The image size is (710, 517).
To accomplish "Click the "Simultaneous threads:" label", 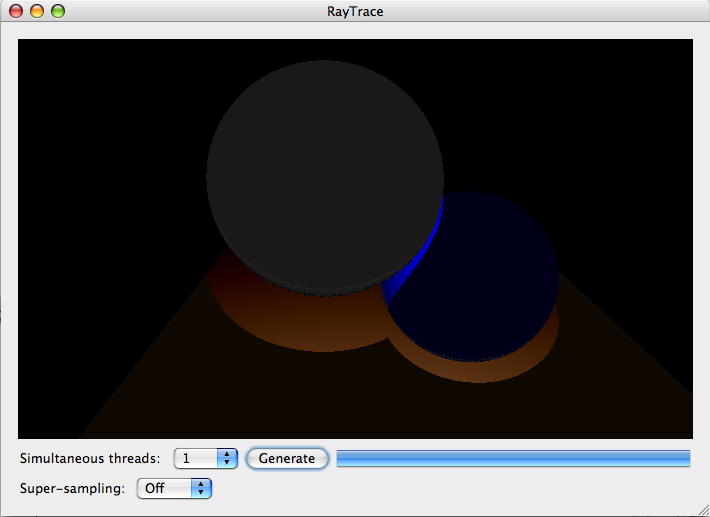I will (x=89, y=458).
